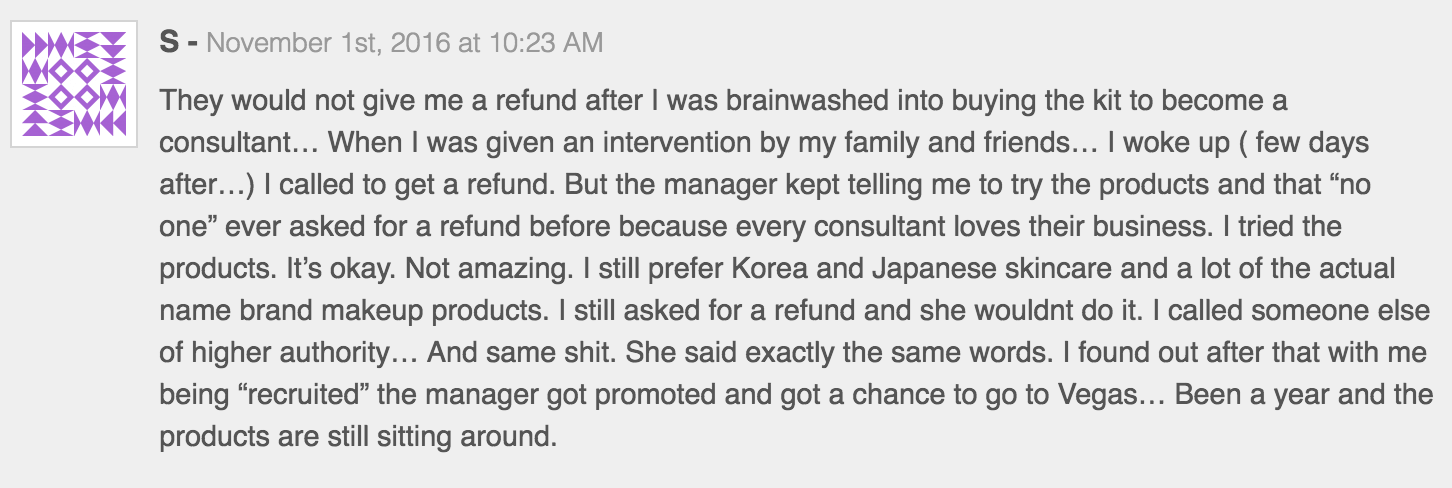
Task: Click the purple geometric commenter avatar
Action: click(x=74, y=83)
